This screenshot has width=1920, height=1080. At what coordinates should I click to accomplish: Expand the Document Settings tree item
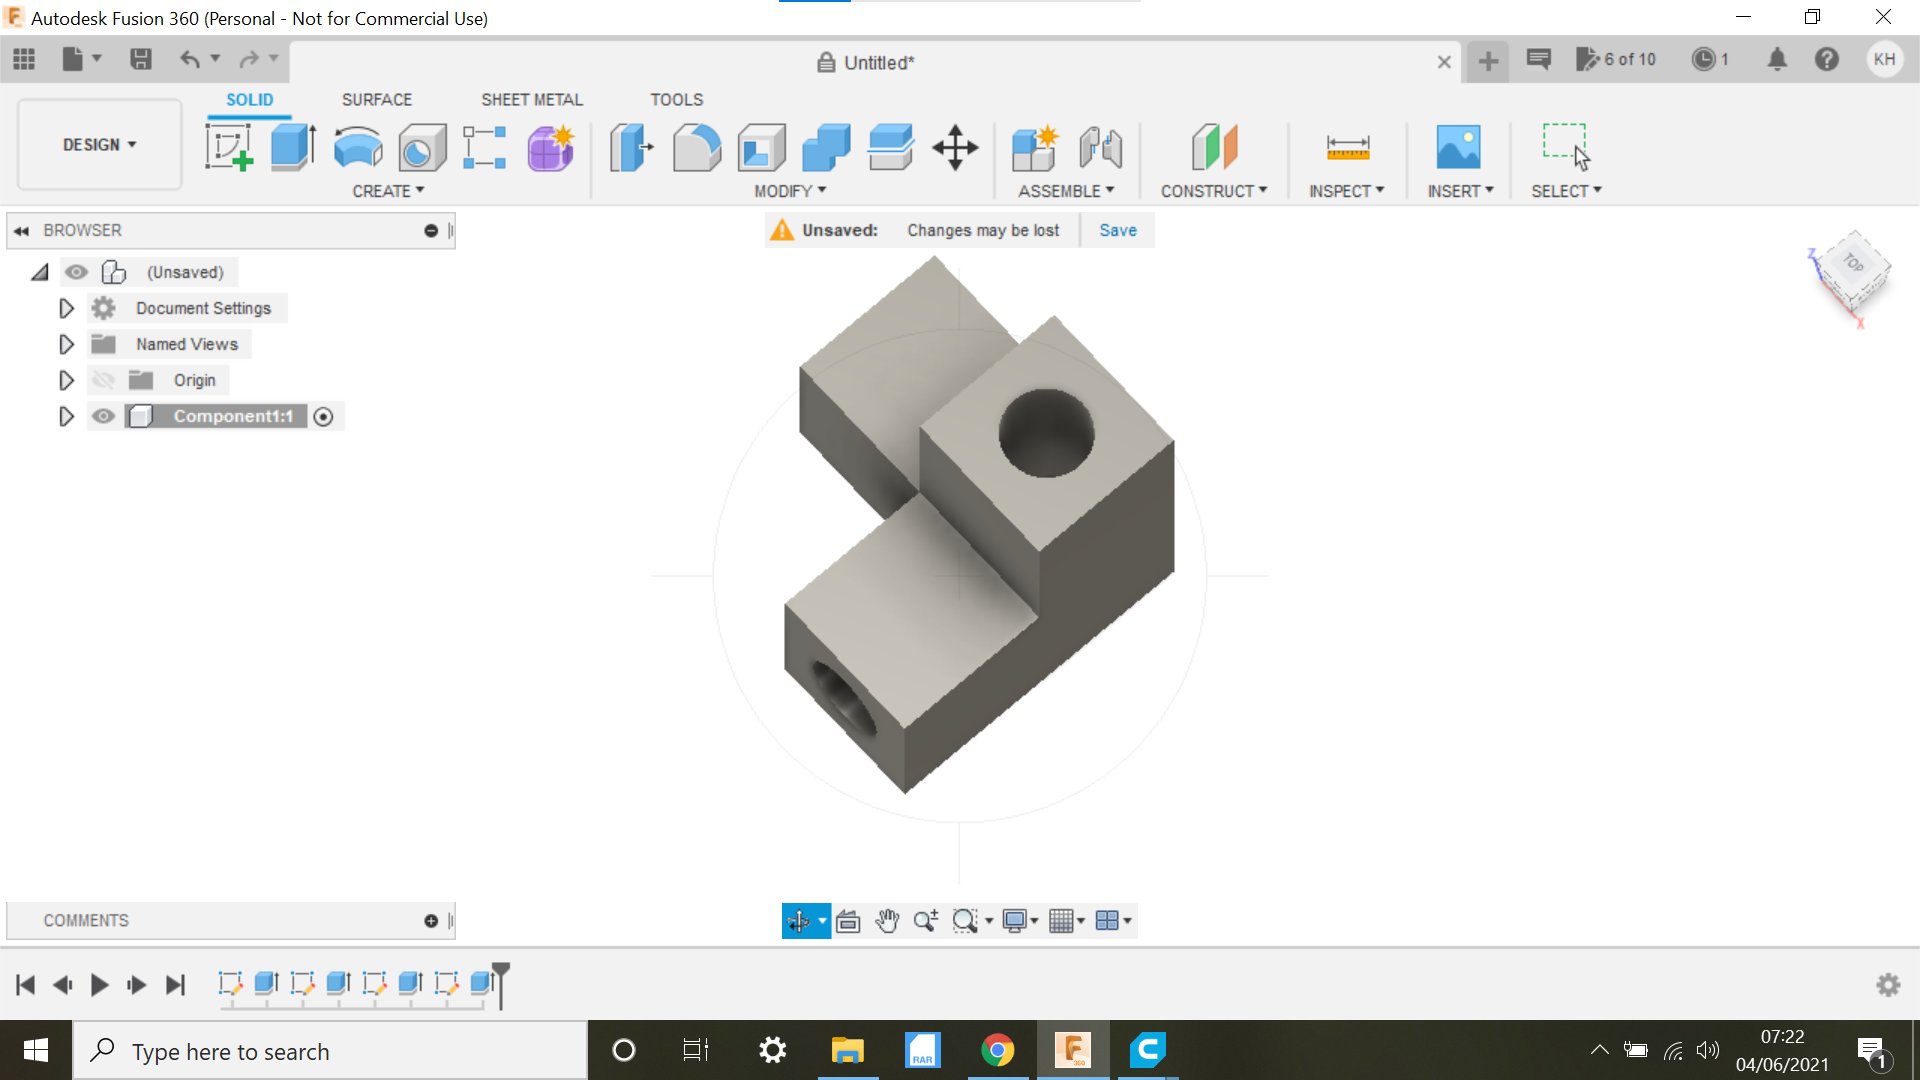(66, 308)
